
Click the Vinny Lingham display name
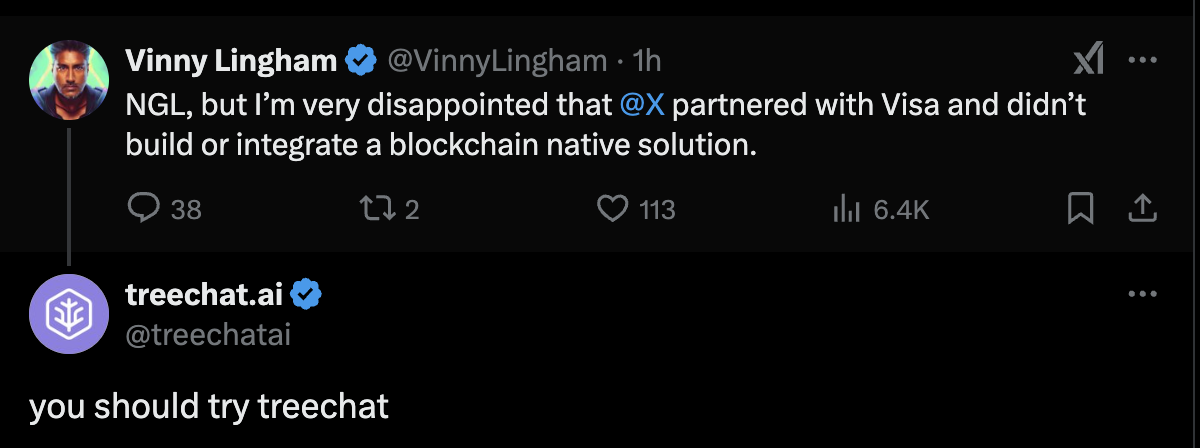click(231, 62)
